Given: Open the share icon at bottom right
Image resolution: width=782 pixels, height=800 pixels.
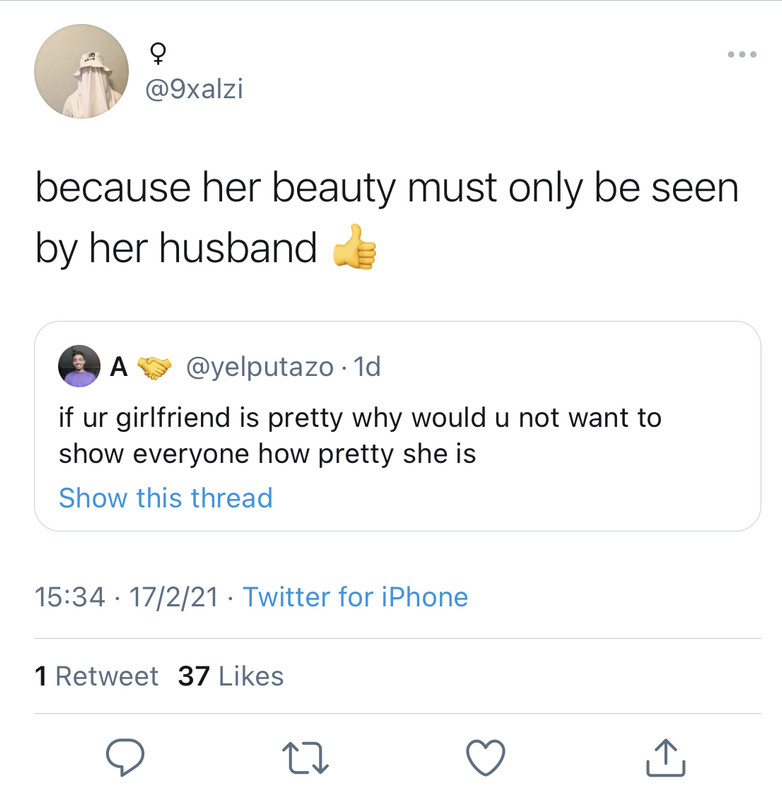Looking at the screenshot, I should [667, 759].
